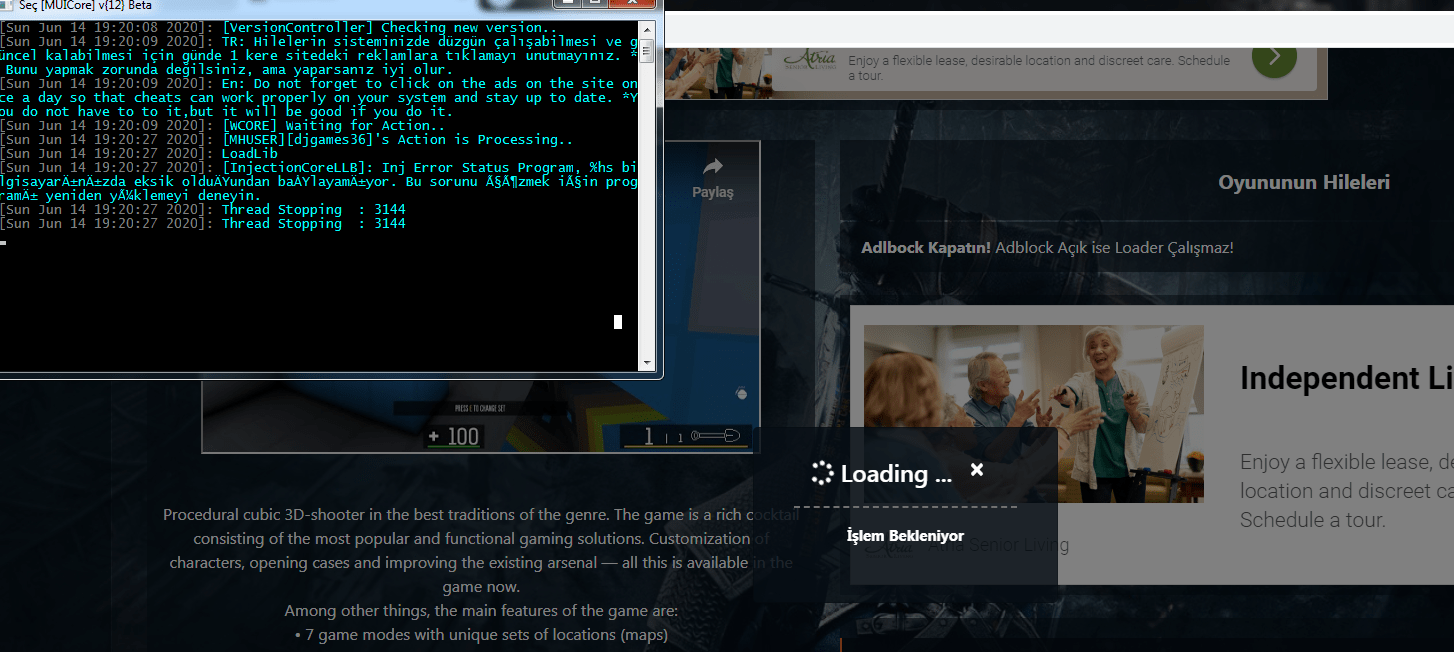The image size is (1454, 652).
Task: Click '7 game modes' bullet text
Action: pos(481,634)
